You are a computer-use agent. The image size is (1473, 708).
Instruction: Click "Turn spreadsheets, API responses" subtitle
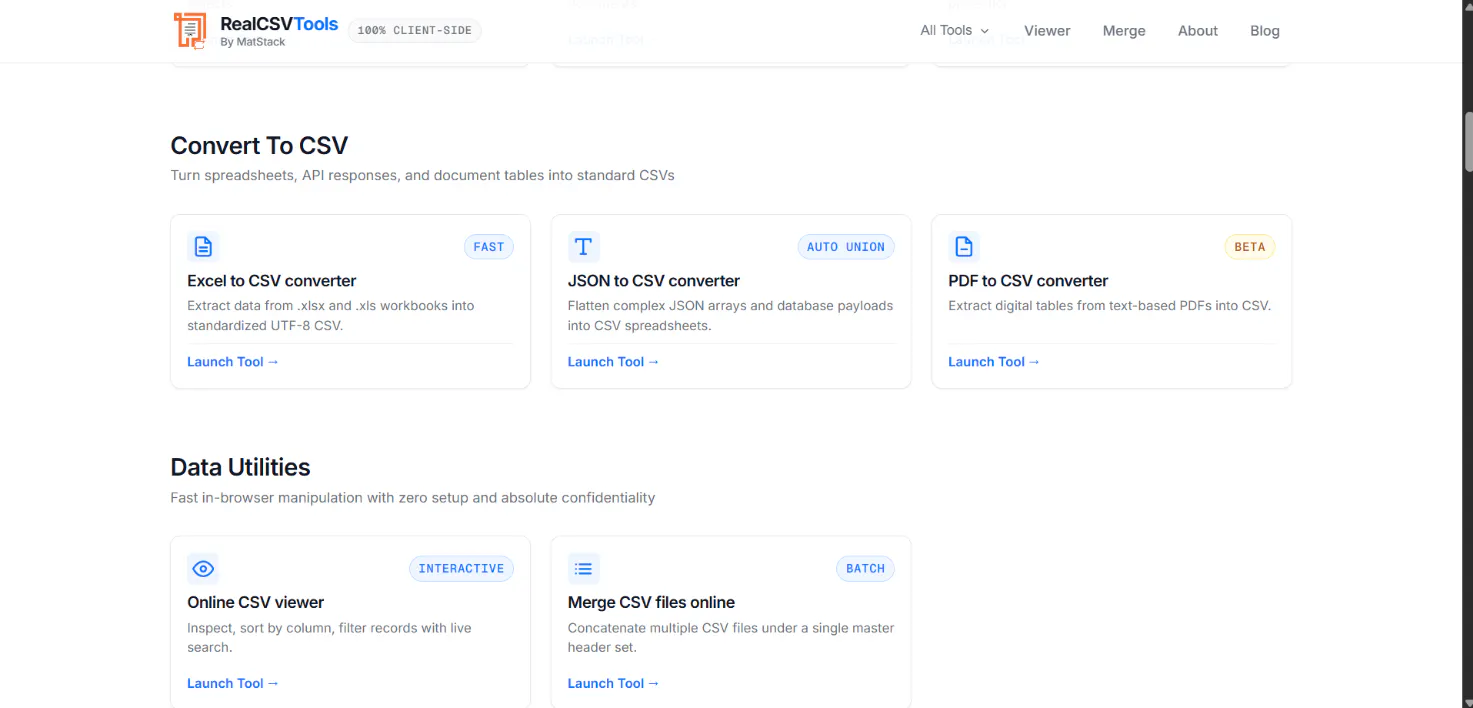(x=423, y=176)
